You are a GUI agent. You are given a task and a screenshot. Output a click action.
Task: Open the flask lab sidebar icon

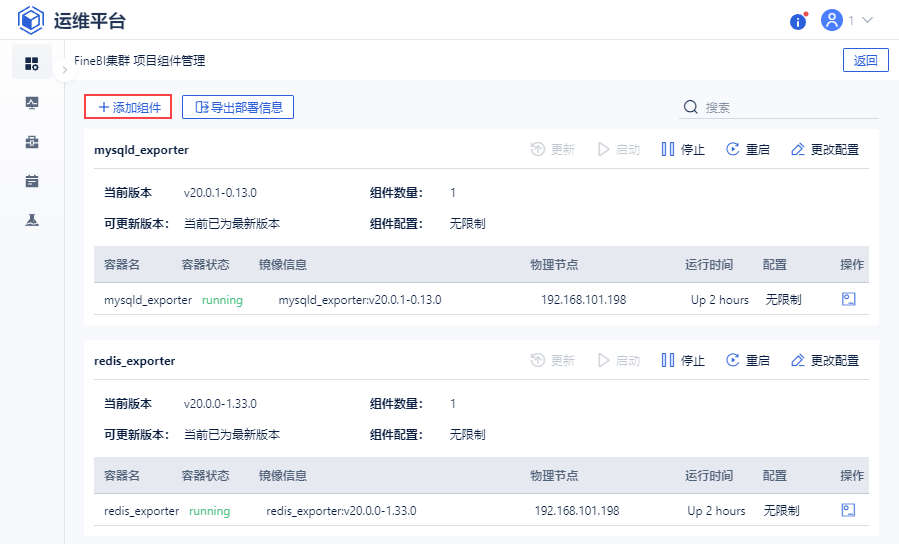pos(32,220)
